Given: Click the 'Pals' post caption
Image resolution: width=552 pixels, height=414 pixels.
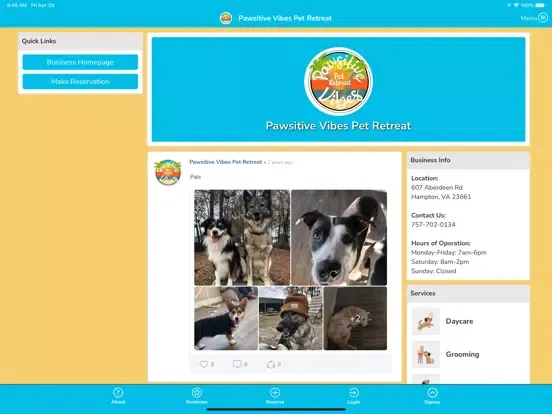Looking at the screenshot, I should point(195,177).
